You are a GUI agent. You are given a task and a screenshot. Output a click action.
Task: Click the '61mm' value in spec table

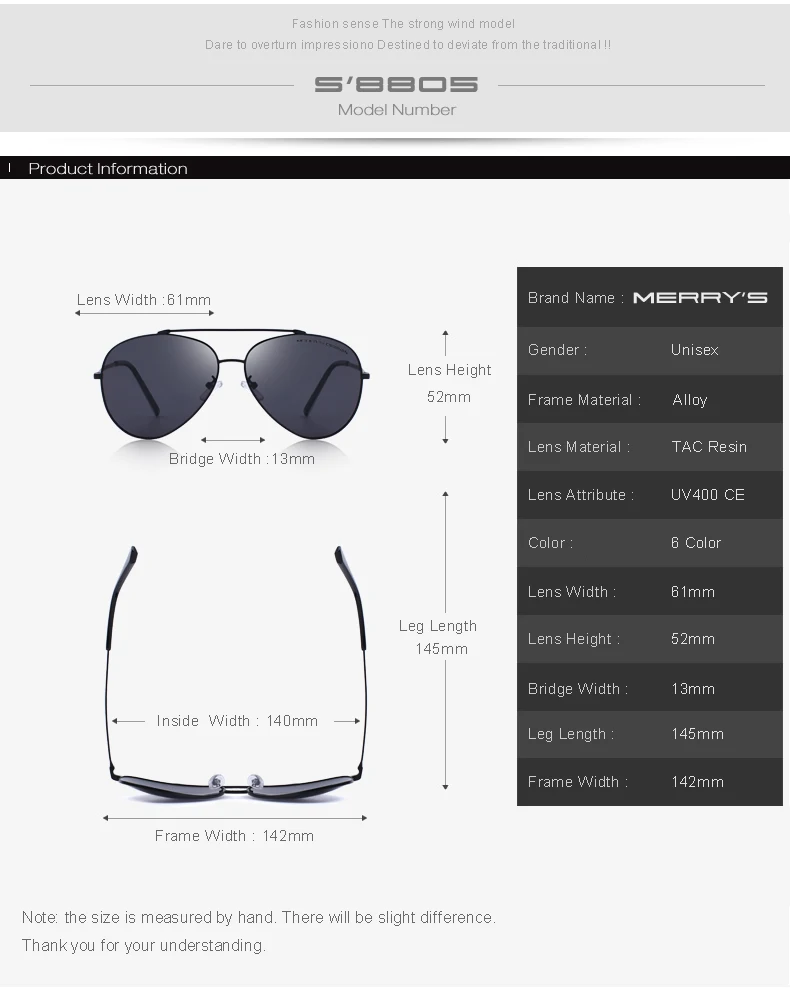(x=693, y=592)
